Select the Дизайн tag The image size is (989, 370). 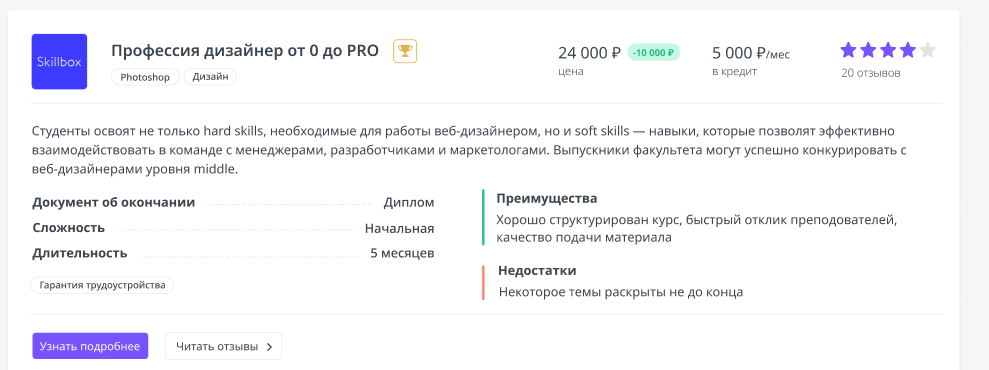click(210, 77)
